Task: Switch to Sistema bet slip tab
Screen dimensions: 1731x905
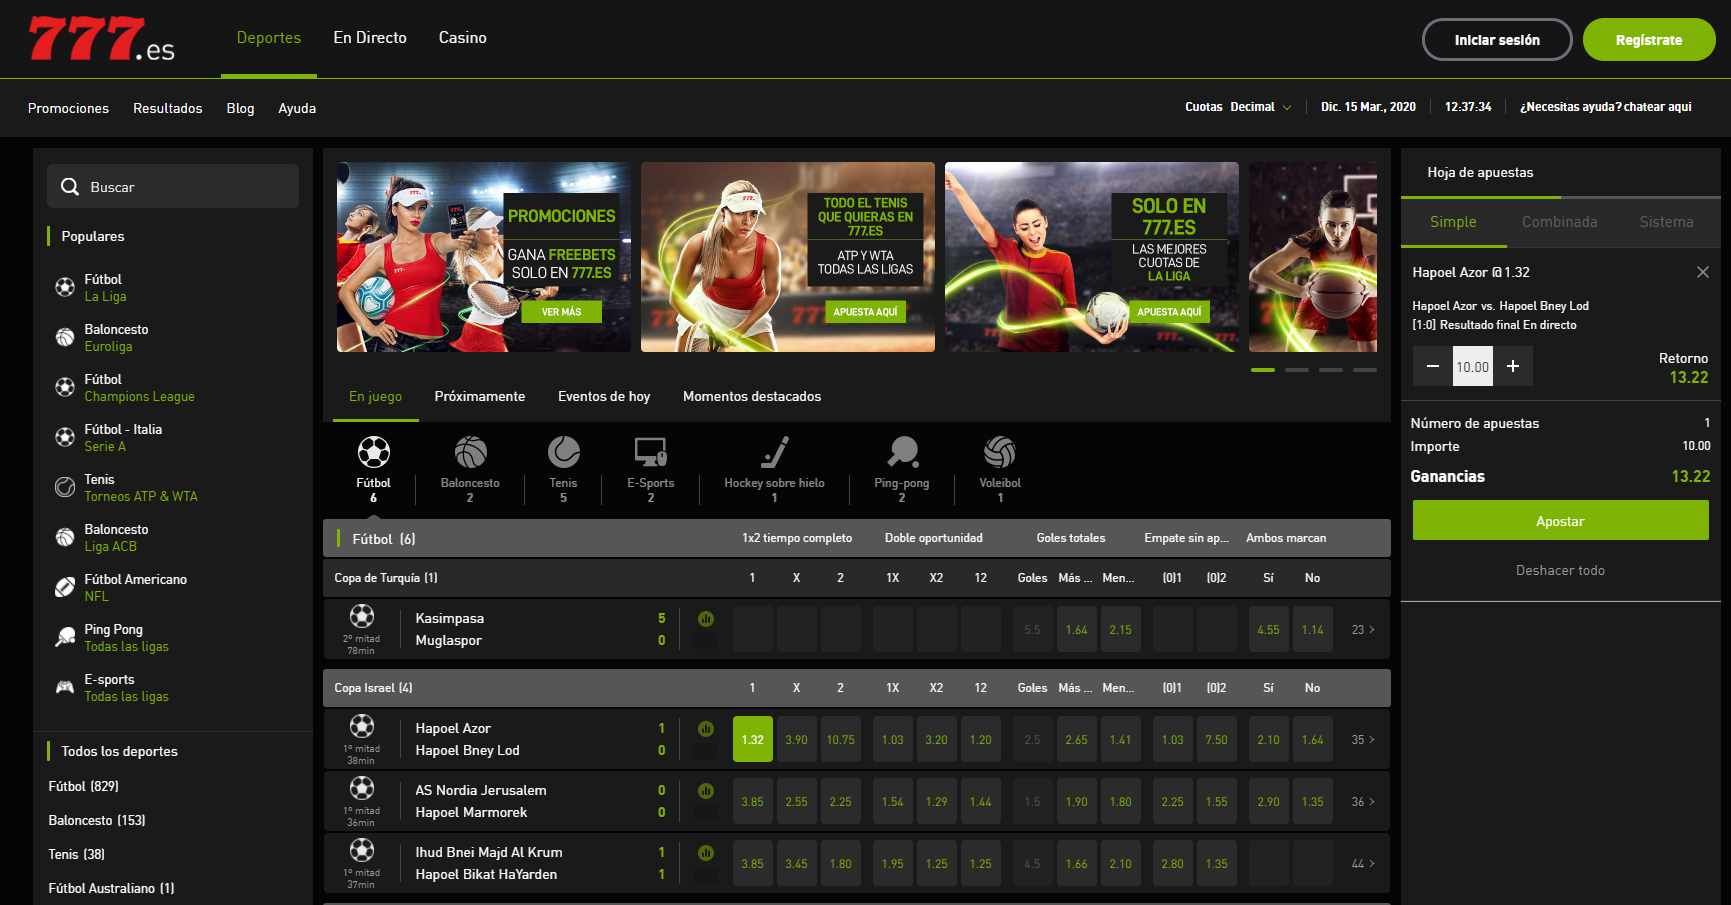Action: (x=1667, y=222)
